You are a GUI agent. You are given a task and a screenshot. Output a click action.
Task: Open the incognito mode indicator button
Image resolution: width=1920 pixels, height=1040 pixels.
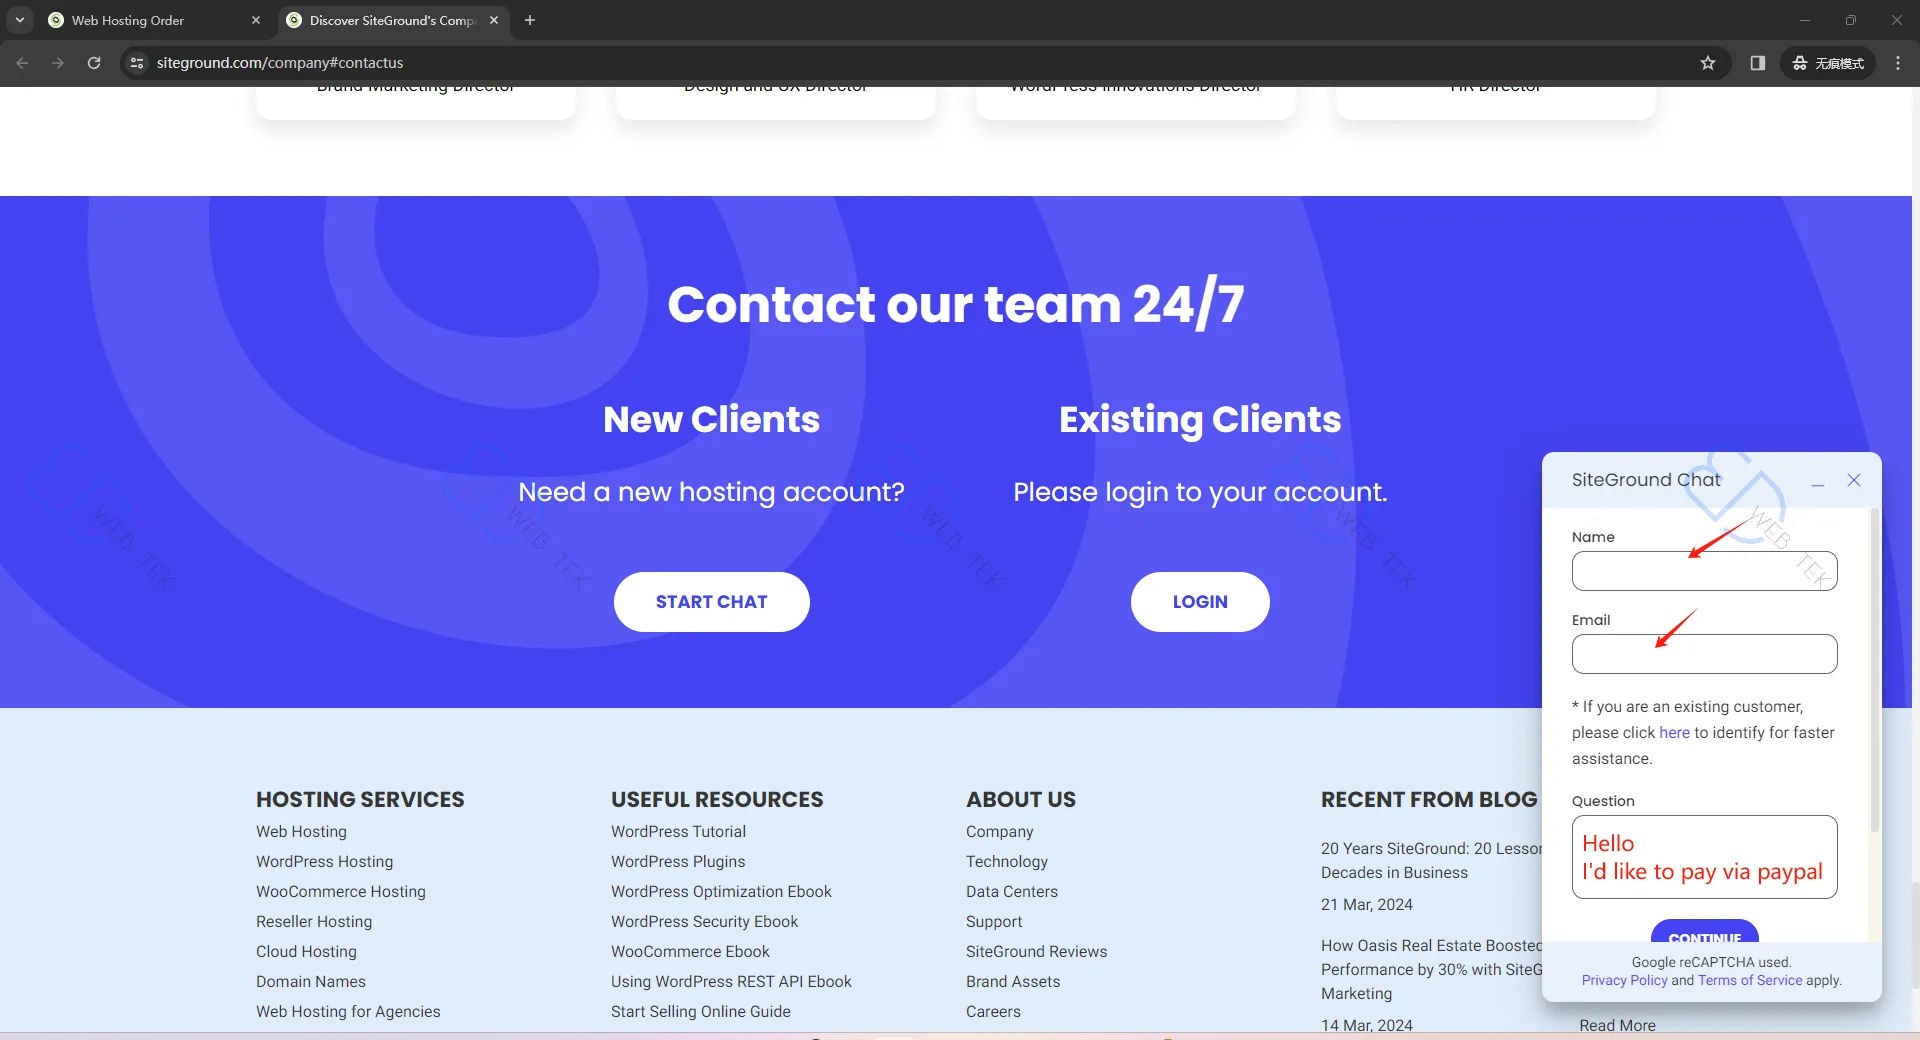(1828, 62)
